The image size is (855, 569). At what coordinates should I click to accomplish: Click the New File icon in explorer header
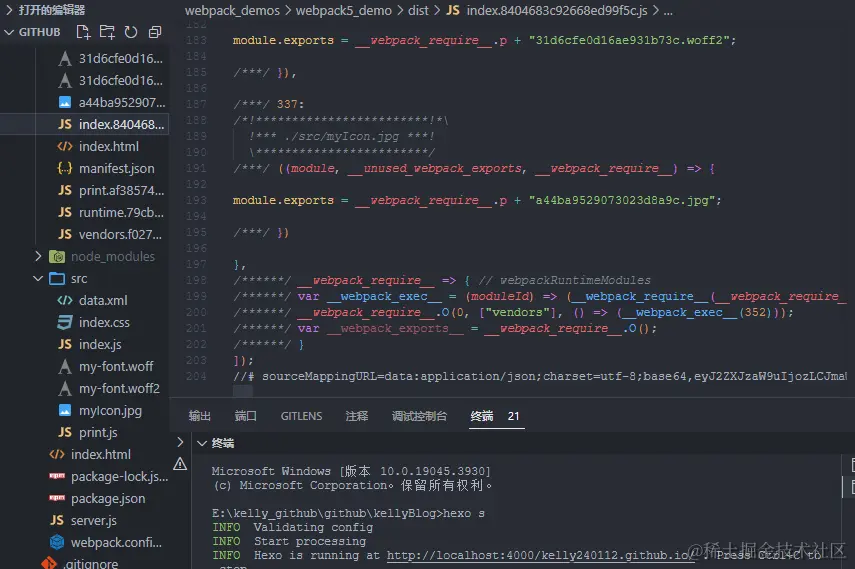coord(83,32)
